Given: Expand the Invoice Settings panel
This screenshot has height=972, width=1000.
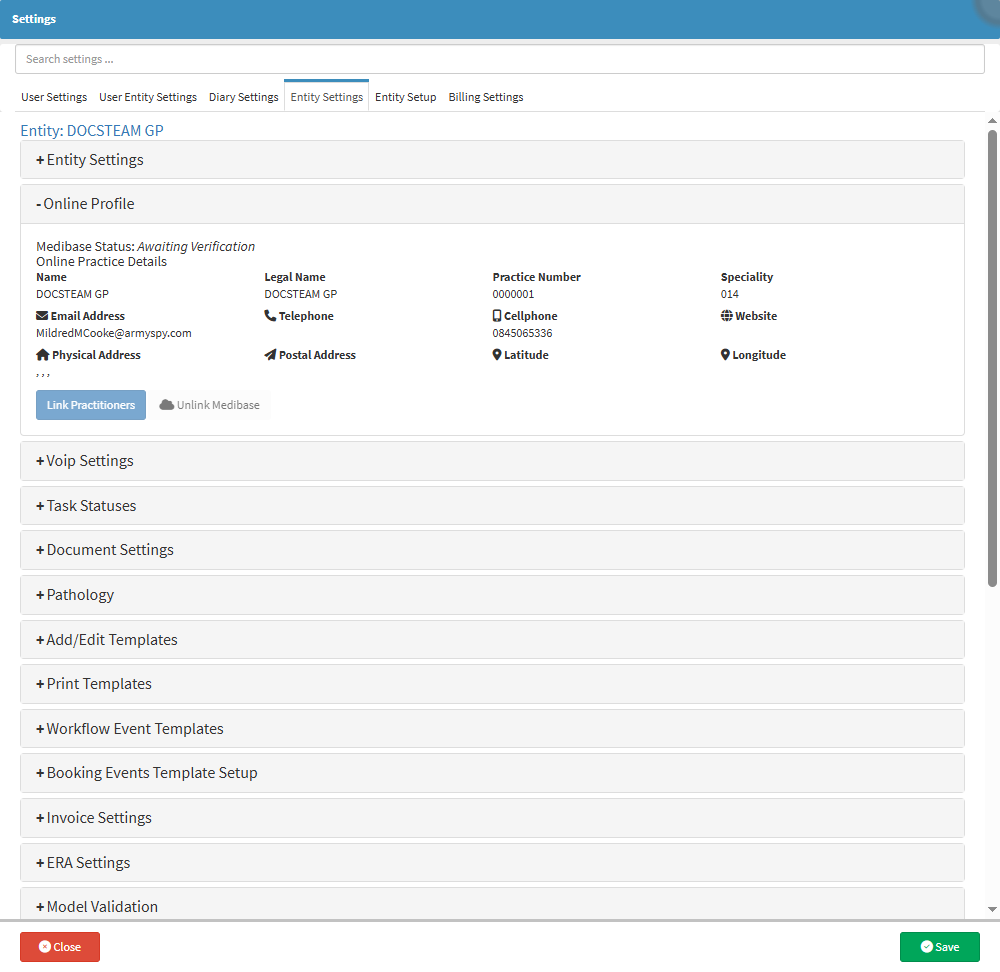Looking at the screenshot, I should (98, 818).
